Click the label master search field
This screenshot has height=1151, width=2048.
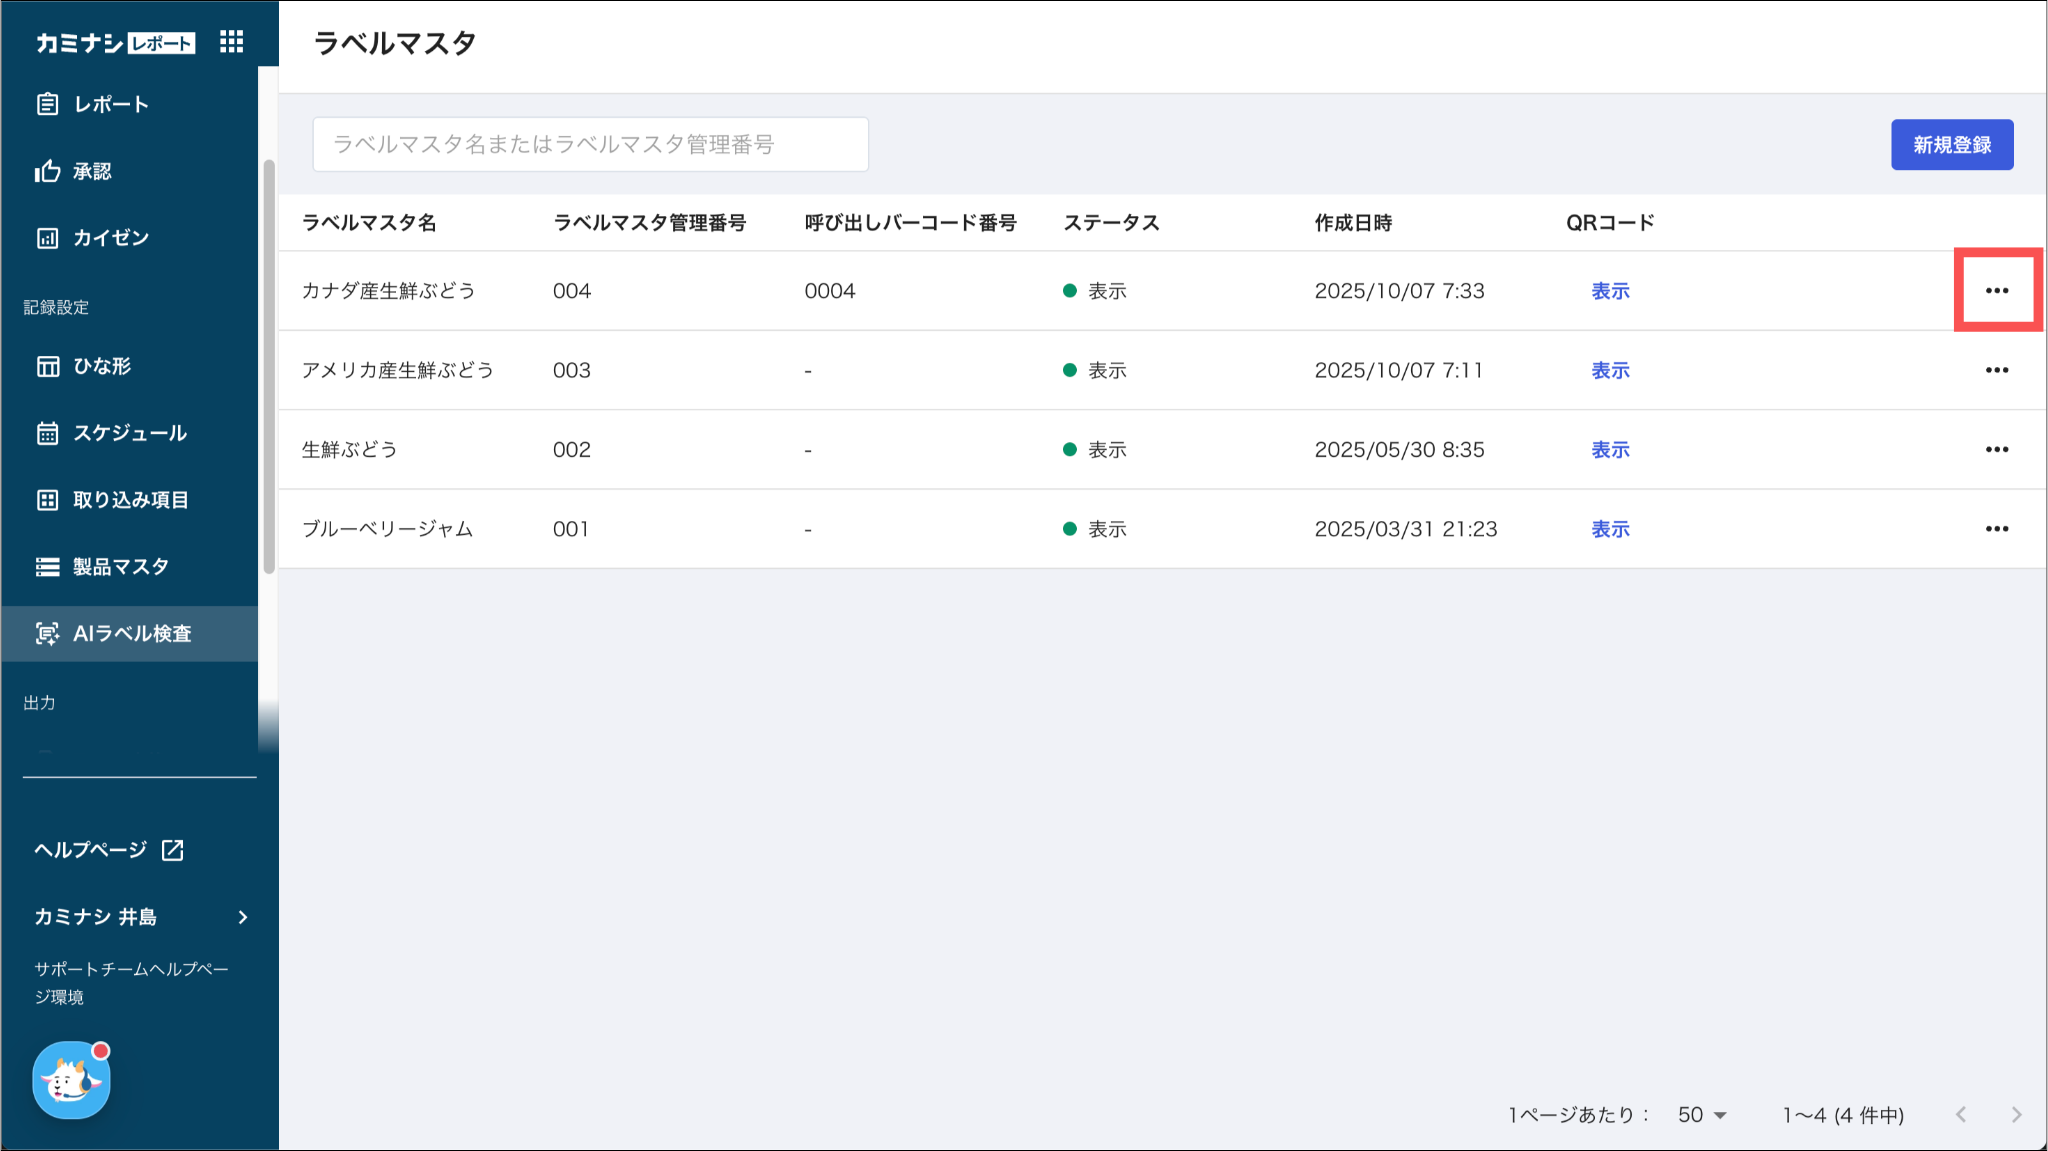click(x=590, y=145)
